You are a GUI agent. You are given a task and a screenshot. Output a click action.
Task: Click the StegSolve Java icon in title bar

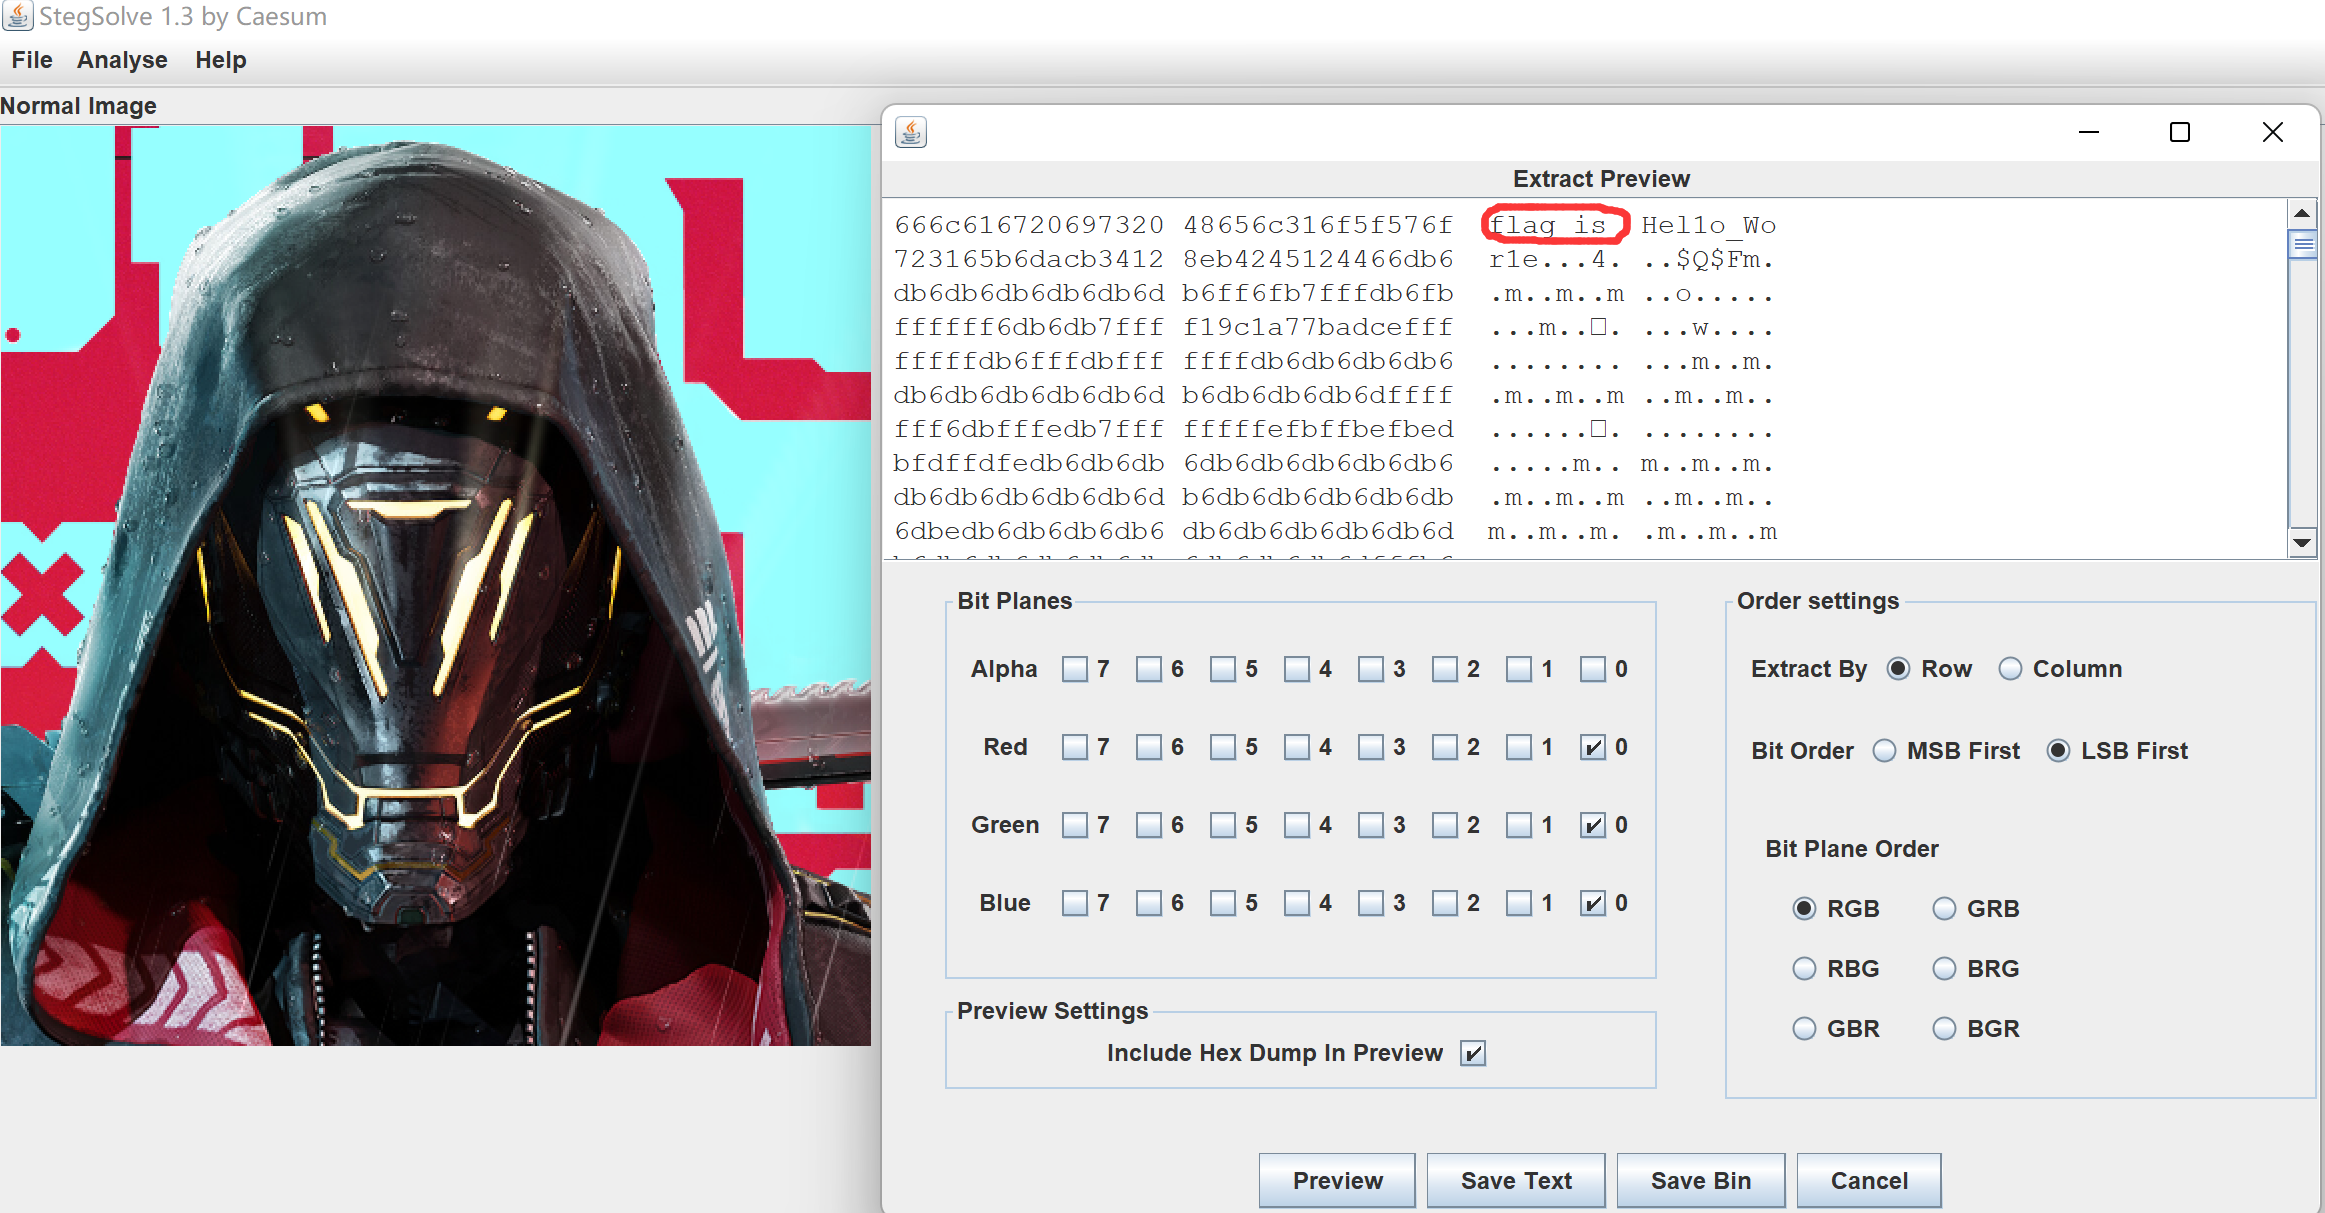coord(17,15)
